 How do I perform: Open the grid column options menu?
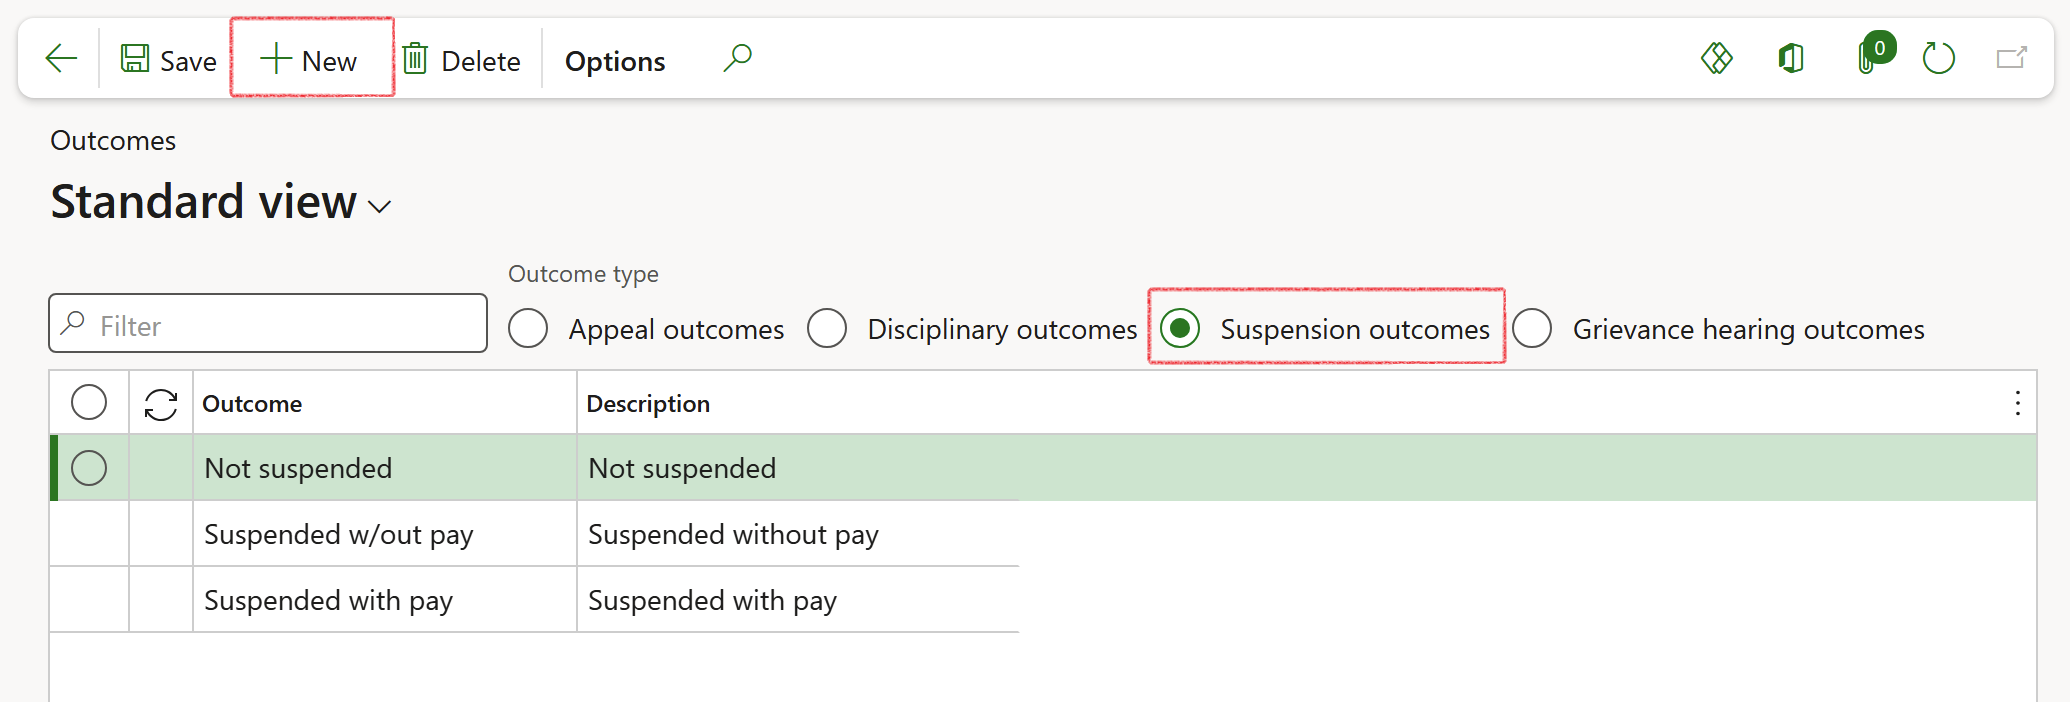pyautogui.click(x=2017, y=404)
